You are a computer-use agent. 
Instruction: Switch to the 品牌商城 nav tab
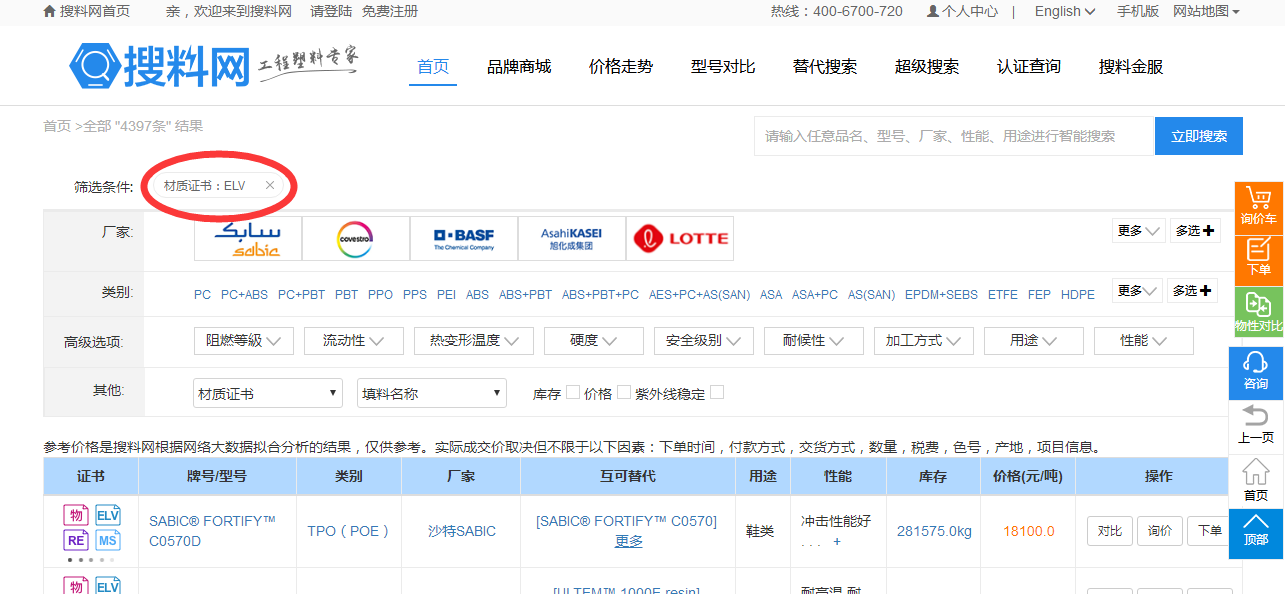click(519, 67)
